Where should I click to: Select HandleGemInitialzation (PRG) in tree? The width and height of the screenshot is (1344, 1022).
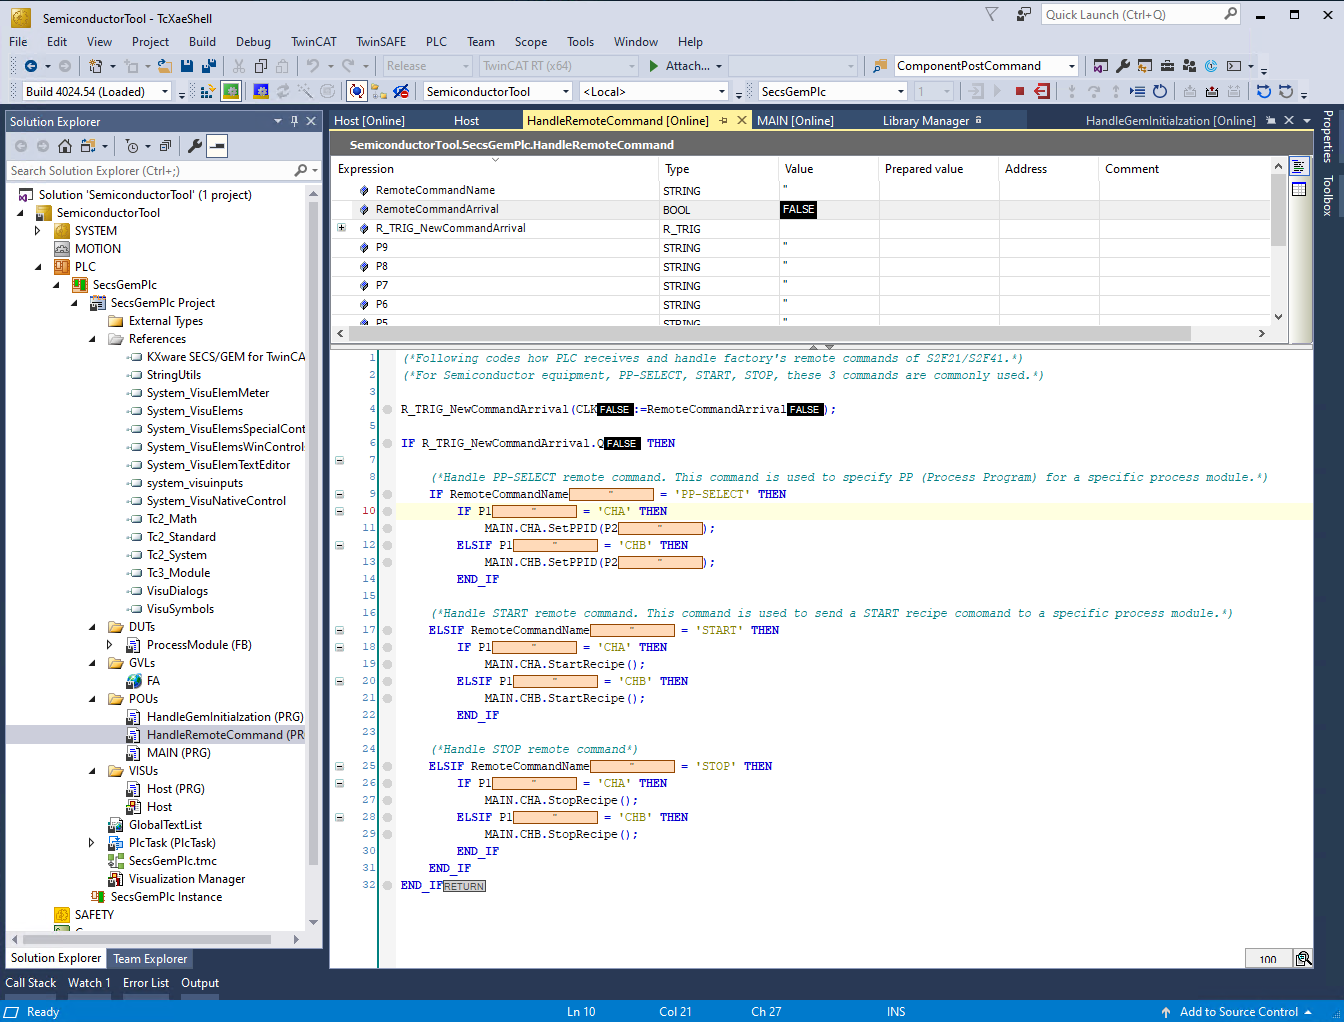click(225, 717)
